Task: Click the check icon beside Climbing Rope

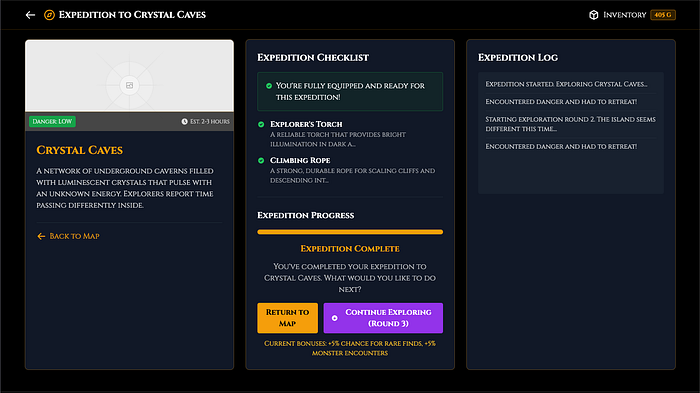Action: point(261,160)
